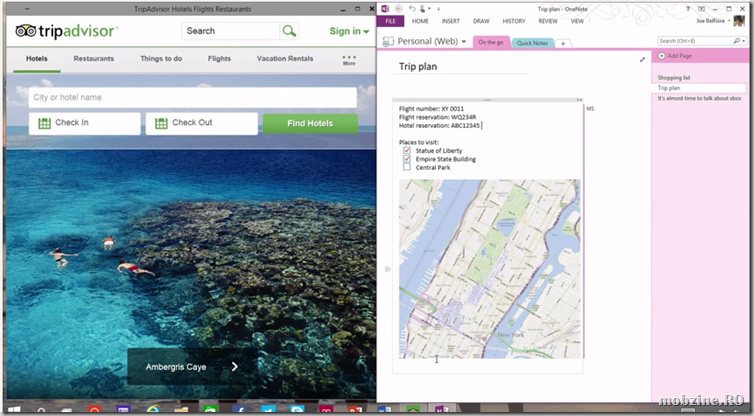
Task: Uncheck the Statue of Liberty checkbox
Action: 407,151
